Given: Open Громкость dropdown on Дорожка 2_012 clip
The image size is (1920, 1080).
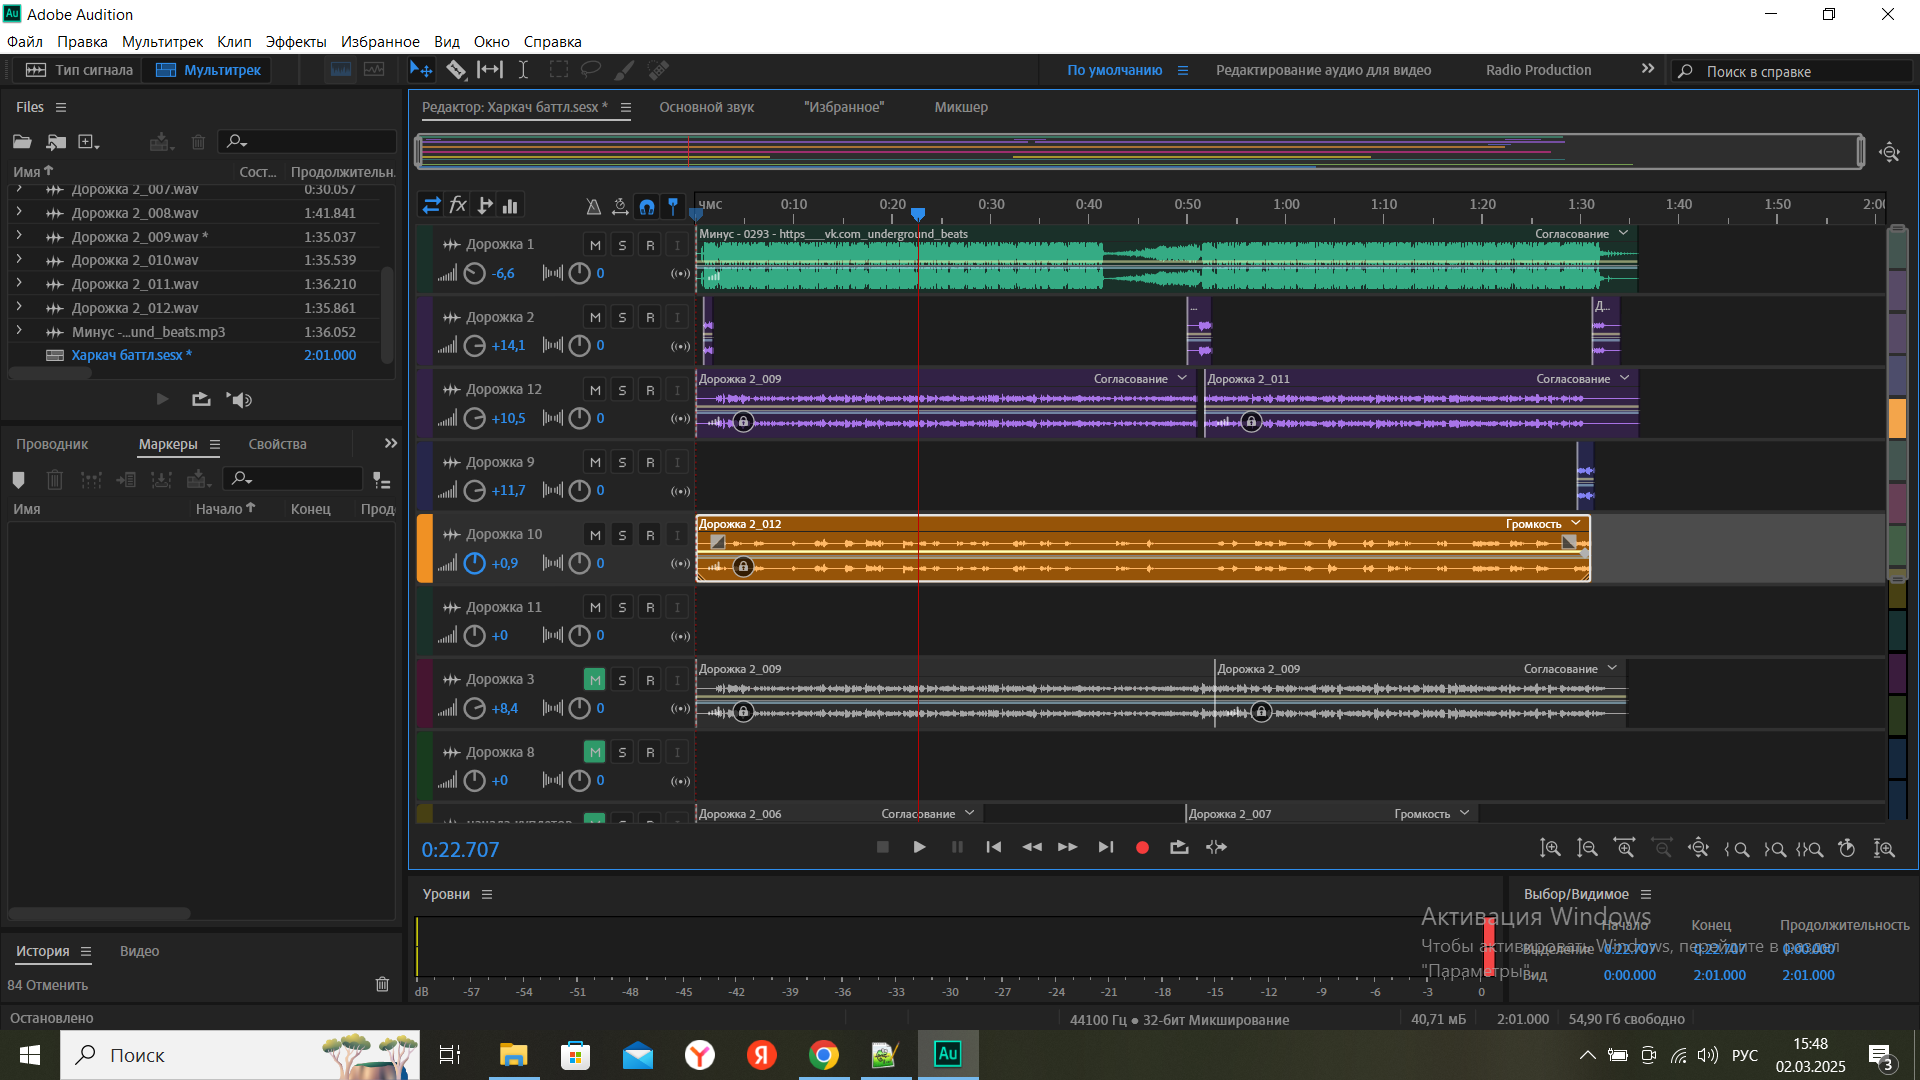Looking at the screenshot, I should coord(1576,523).
